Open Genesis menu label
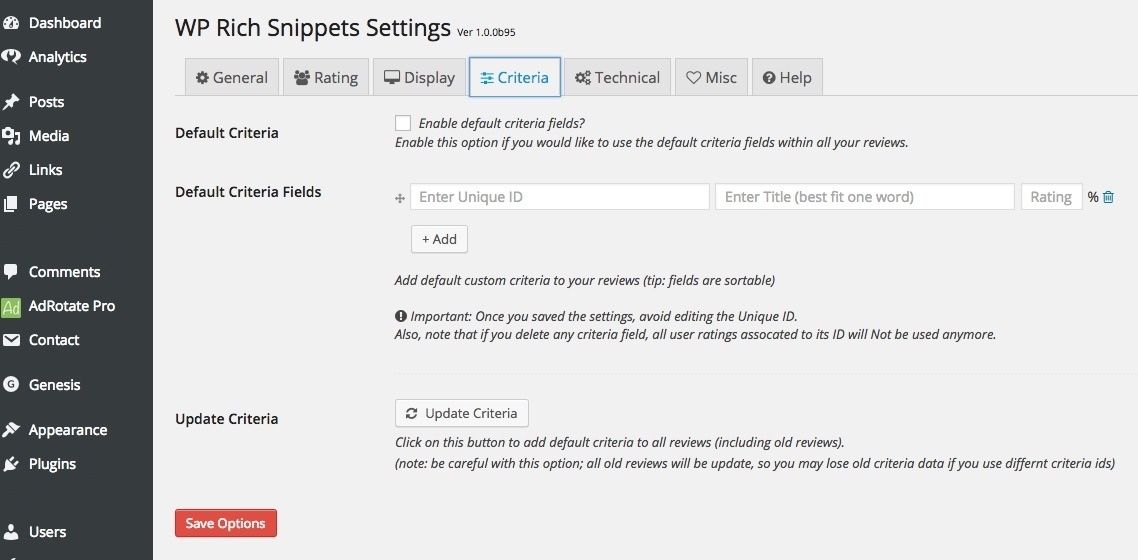The height and width of the screenshot is (560, 1138). point(54,385)
